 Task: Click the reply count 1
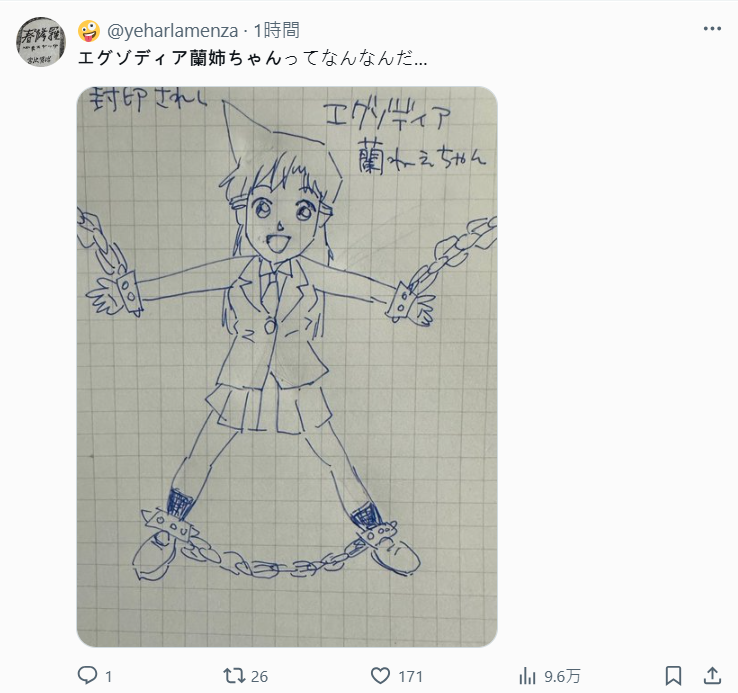point(109,677)
